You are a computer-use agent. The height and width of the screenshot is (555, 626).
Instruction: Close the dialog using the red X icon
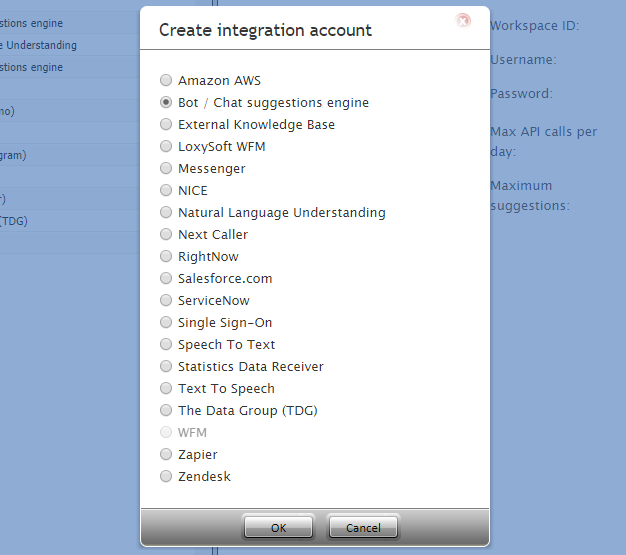[463, 21]
